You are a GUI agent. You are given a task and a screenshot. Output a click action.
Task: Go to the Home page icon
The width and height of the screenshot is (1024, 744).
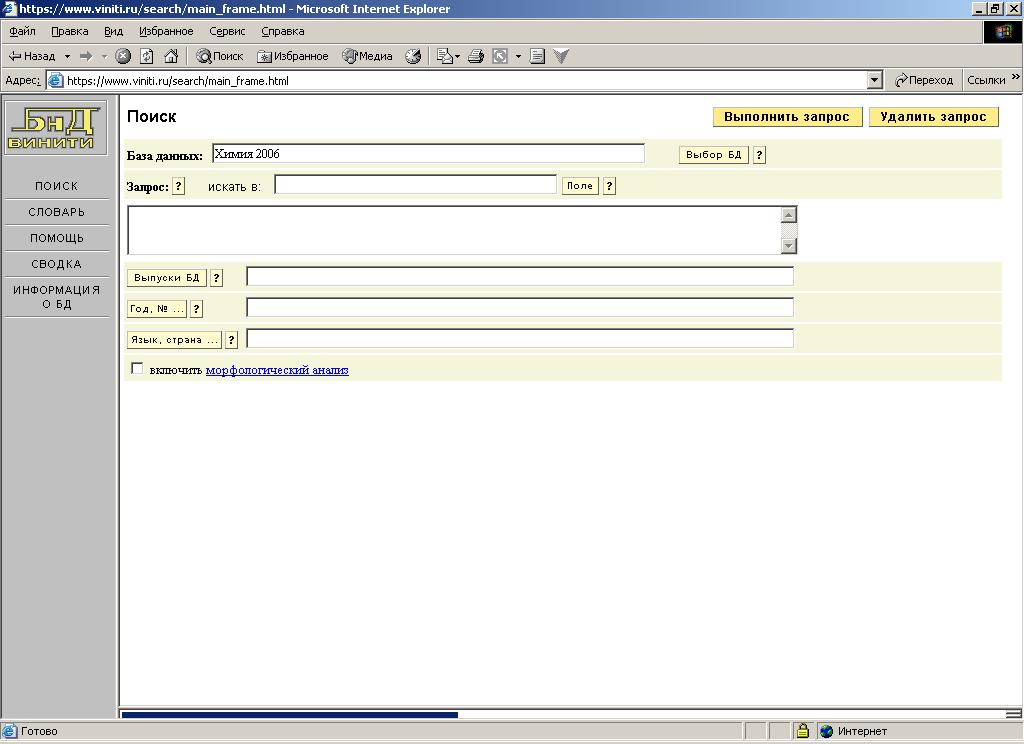coord(171,56)
